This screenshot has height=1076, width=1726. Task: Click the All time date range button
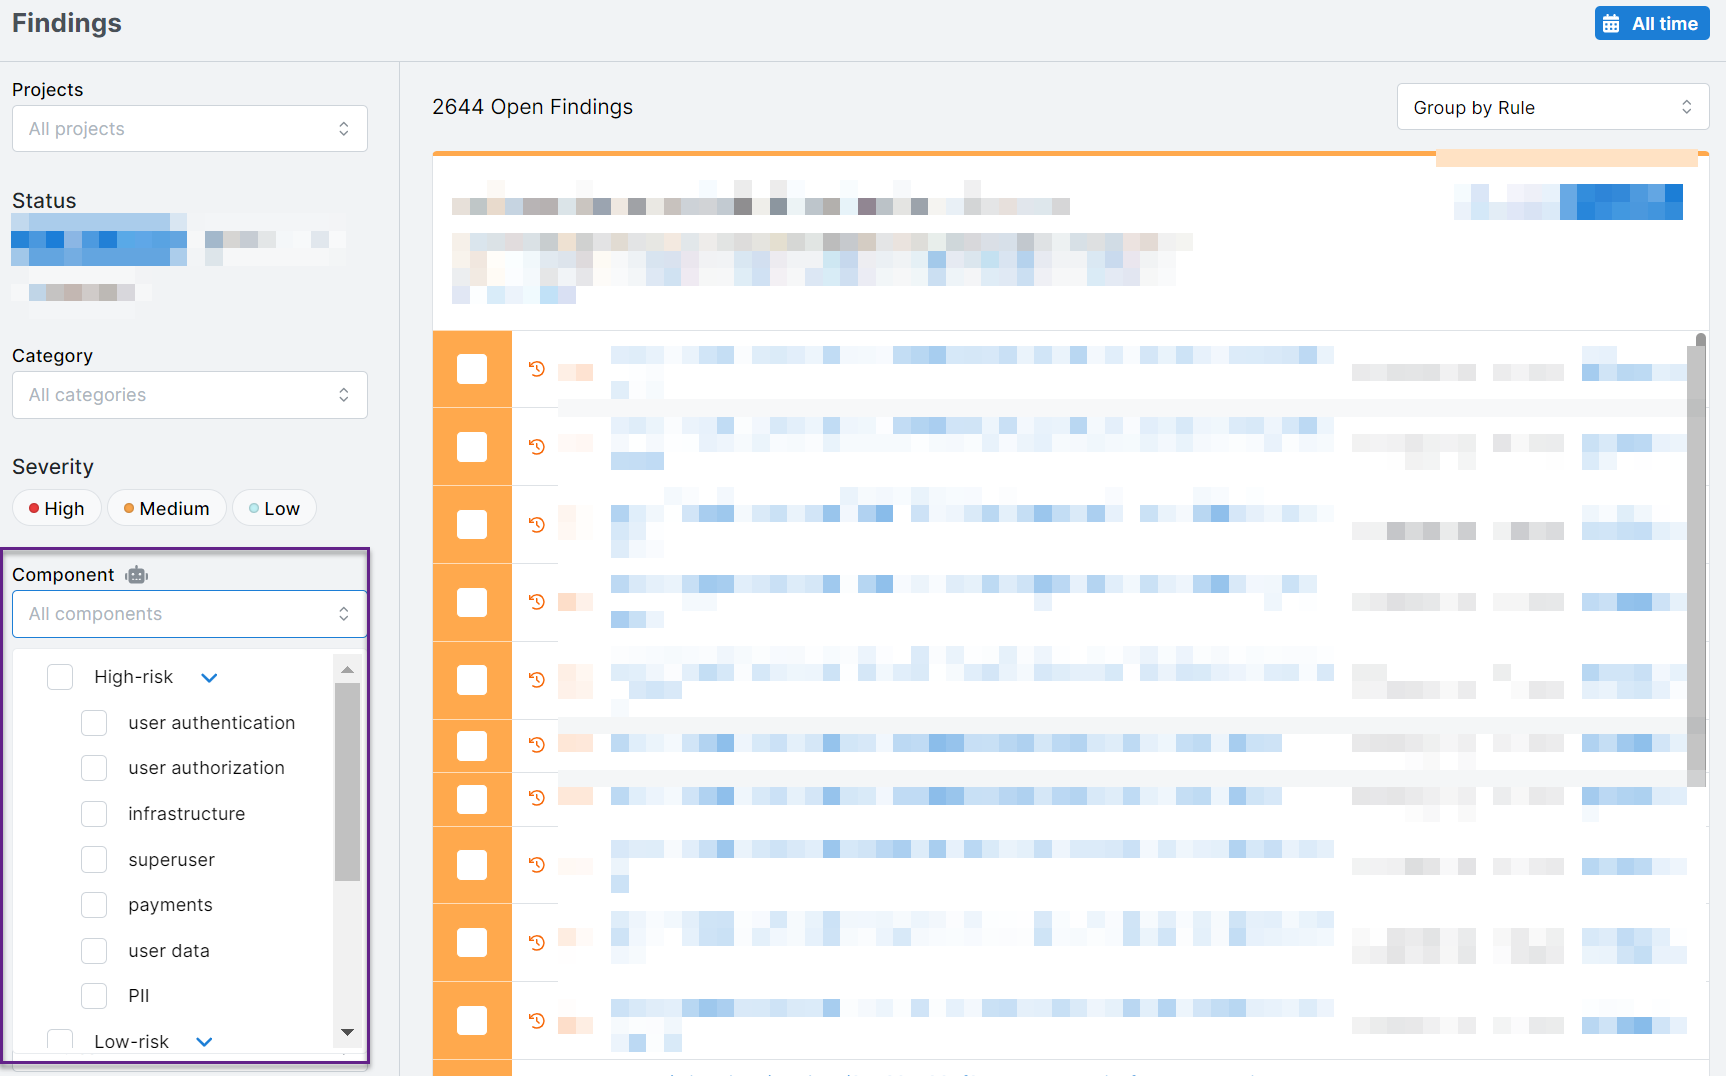(x=1651, y=22)
